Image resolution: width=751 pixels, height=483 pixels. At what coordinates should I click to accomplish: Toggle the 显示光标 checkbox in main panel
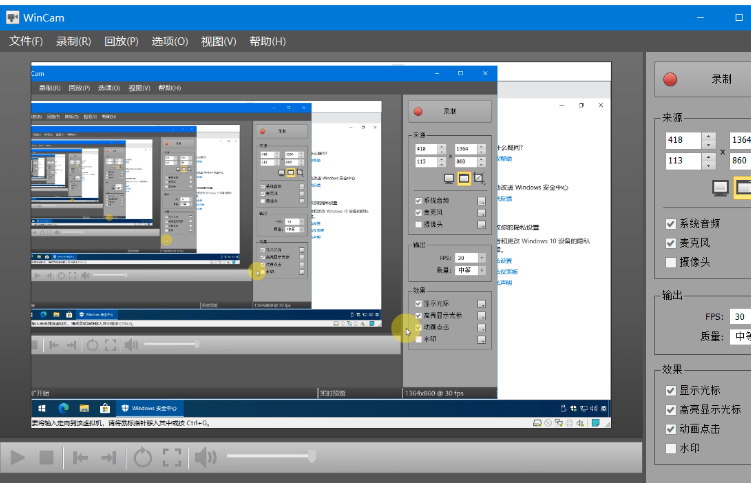pyautogui.click(x=671, y=391)
